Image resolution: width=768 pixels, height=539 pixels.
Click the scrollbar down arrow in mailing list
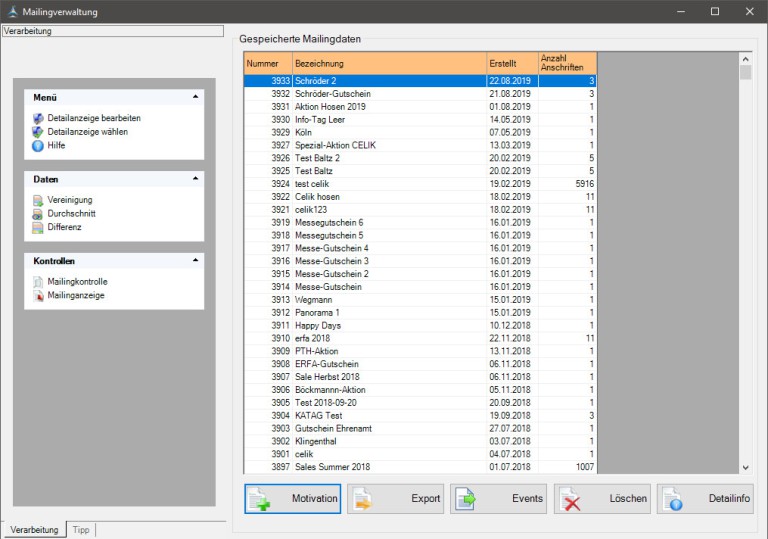click(745, 467)
